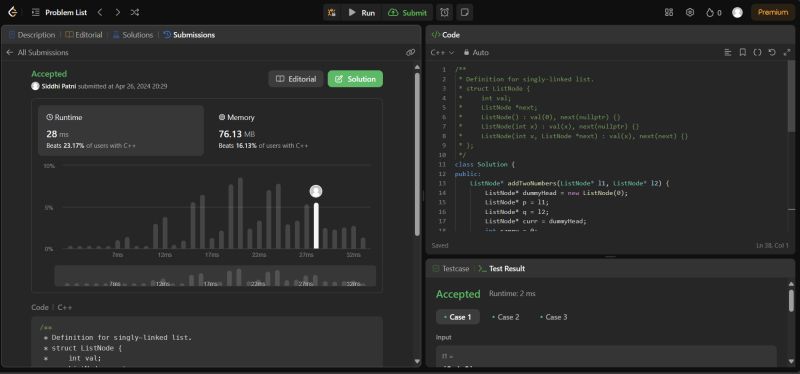
Task: Click the bookmark icon in editor
Action: (x=743, y=53)
